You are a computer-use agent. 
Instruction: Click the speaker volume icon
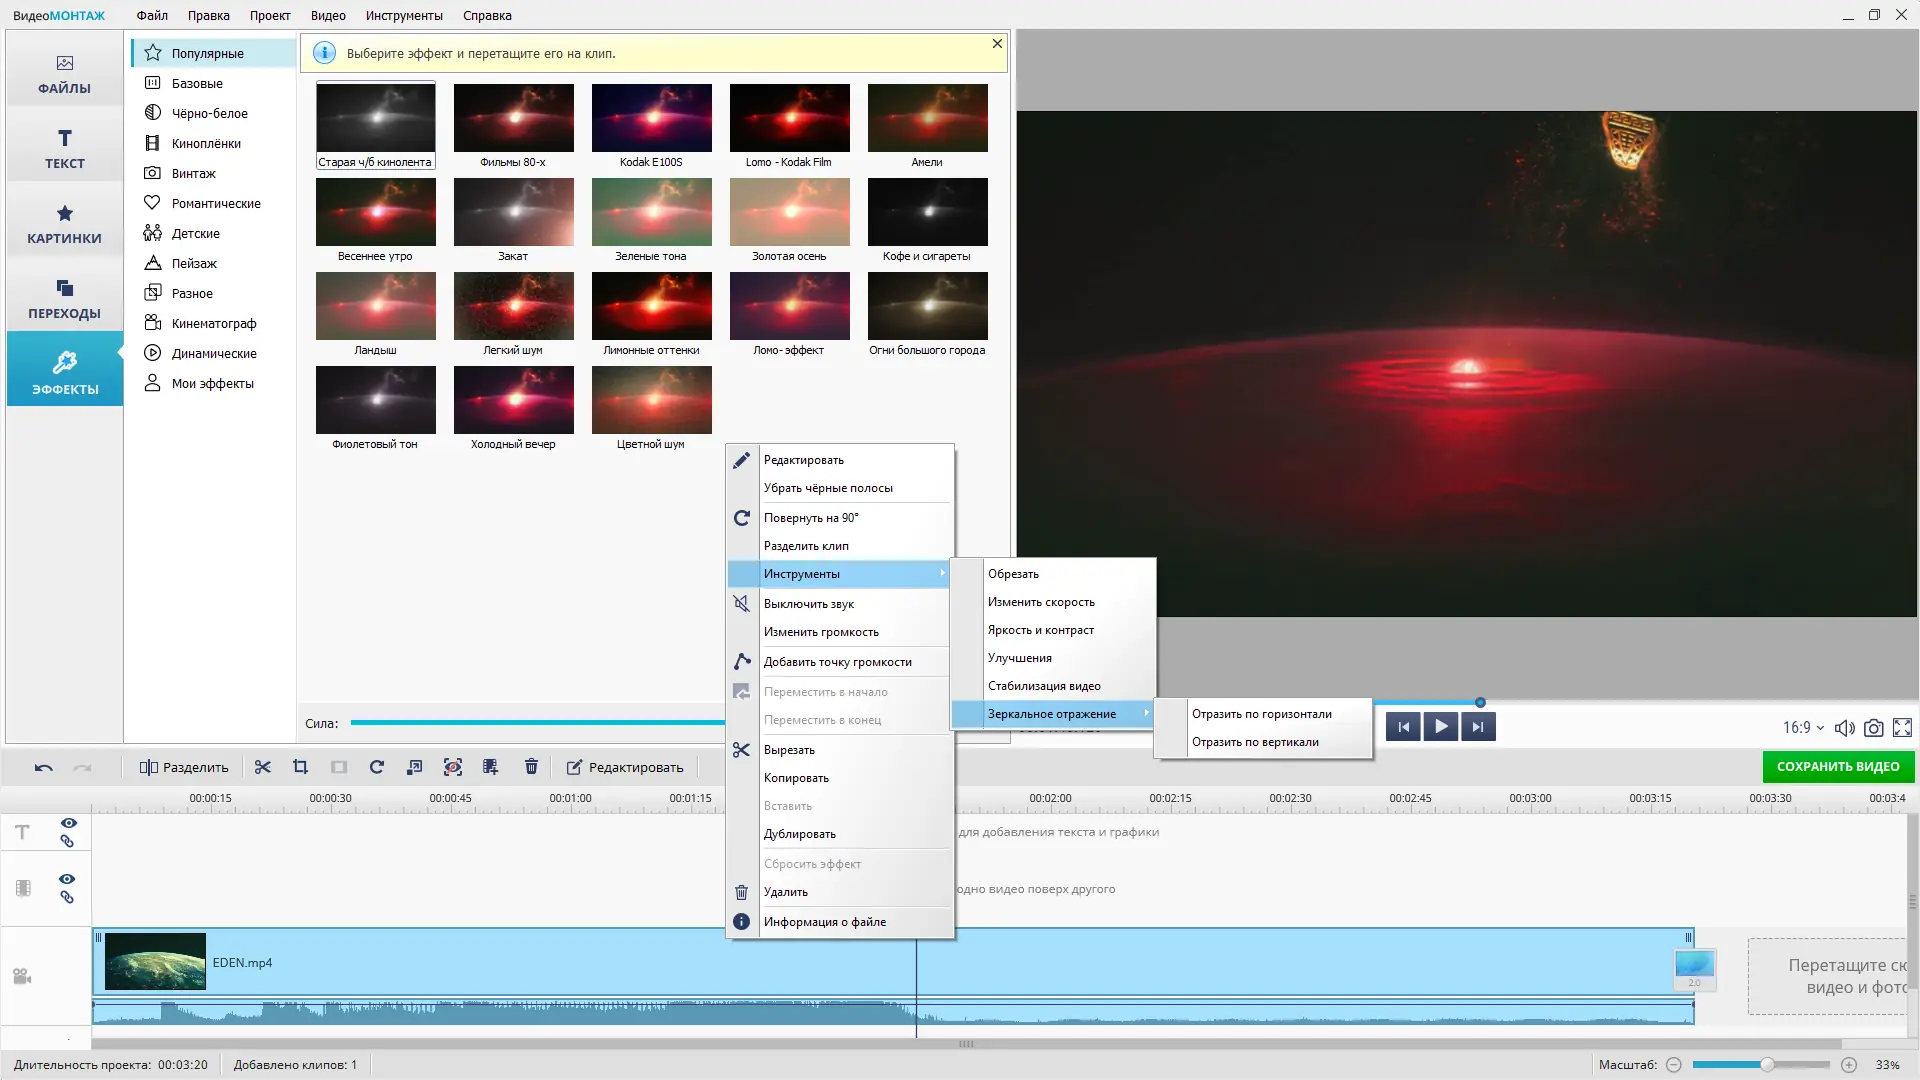[x=1844, y=728]
